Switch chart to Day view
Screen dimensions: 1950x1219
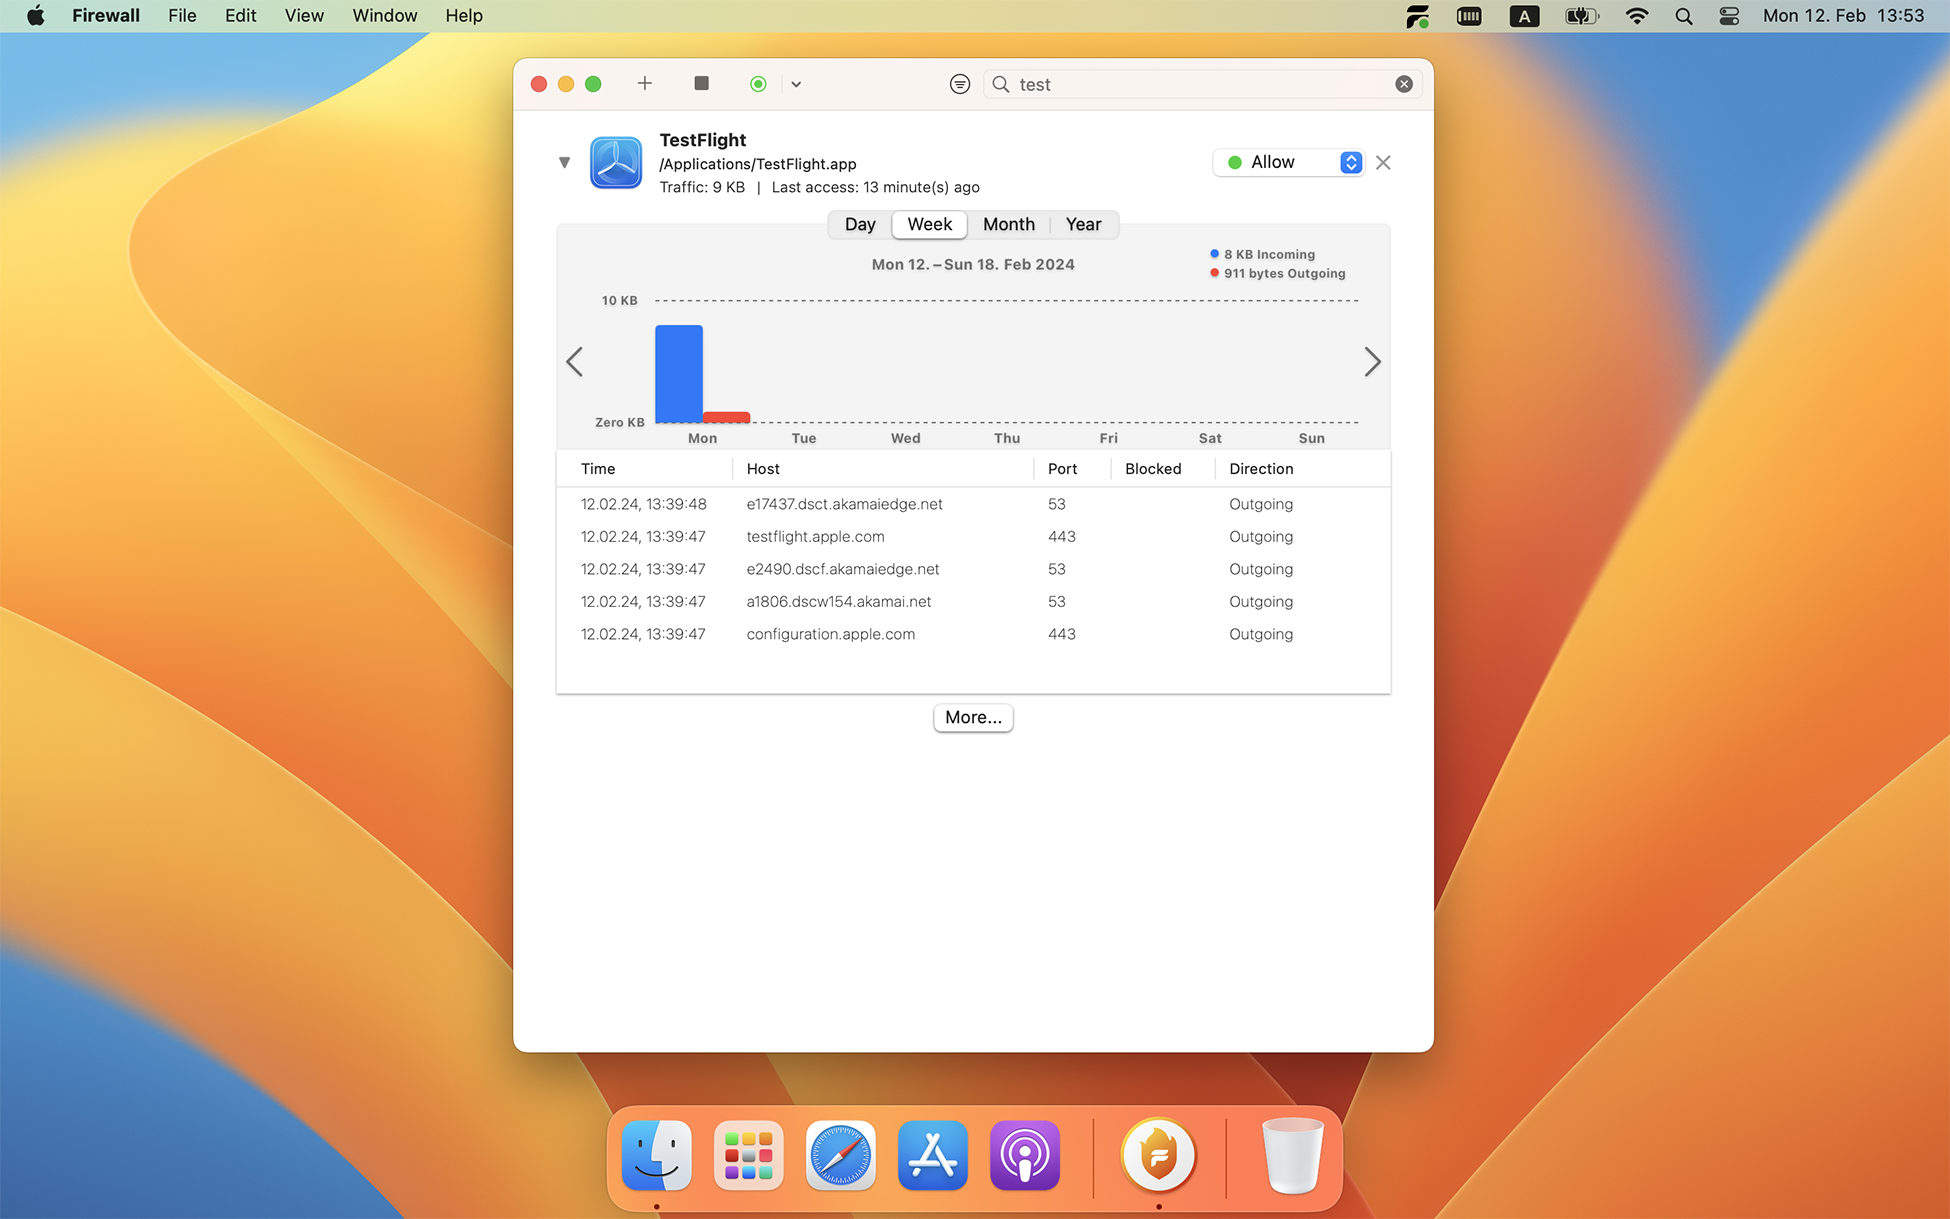click(x=860, y=224)
